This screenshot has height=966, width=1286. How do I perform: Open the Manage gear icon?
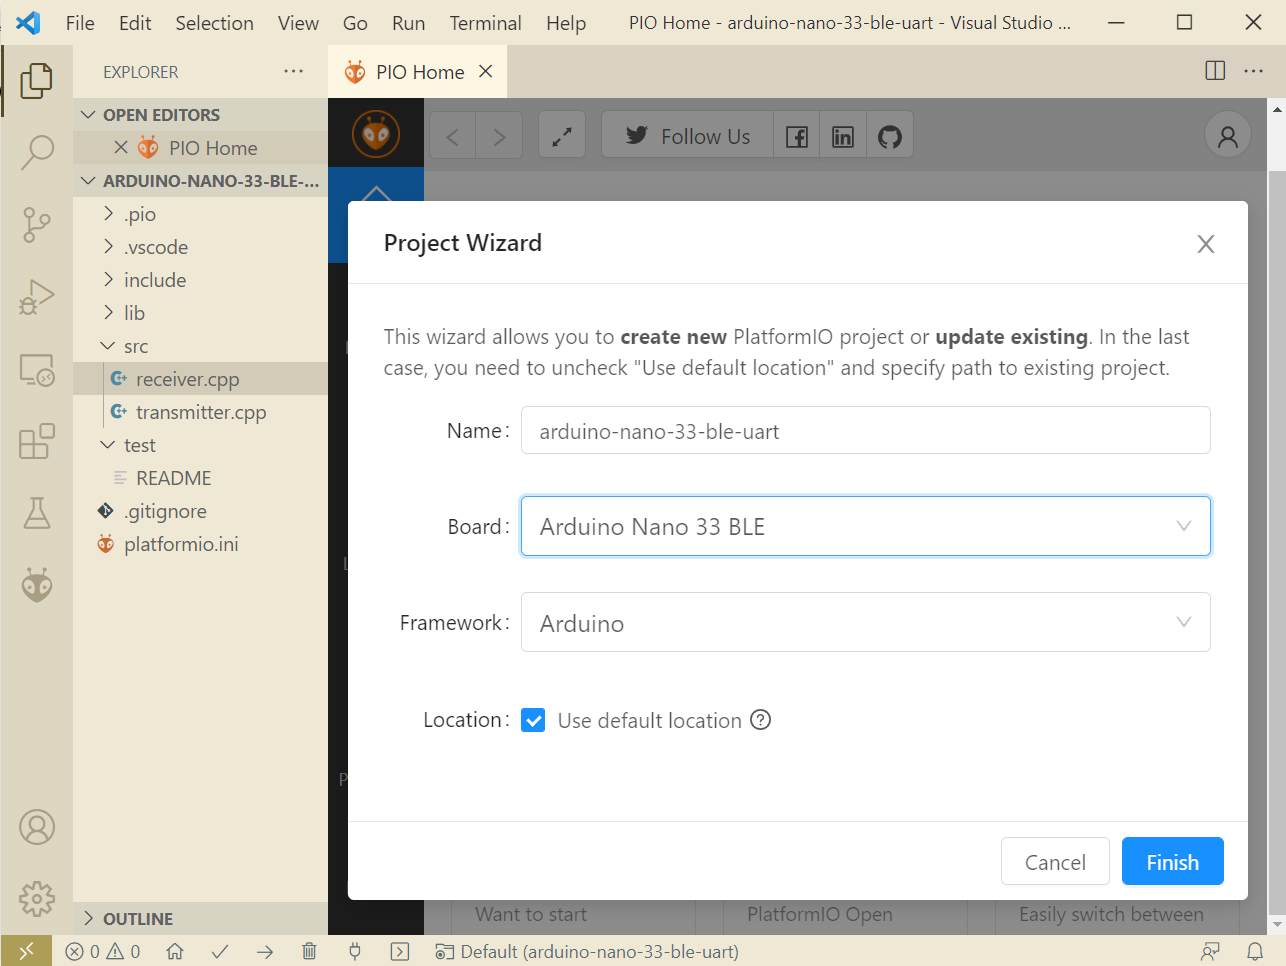[37, 899]
